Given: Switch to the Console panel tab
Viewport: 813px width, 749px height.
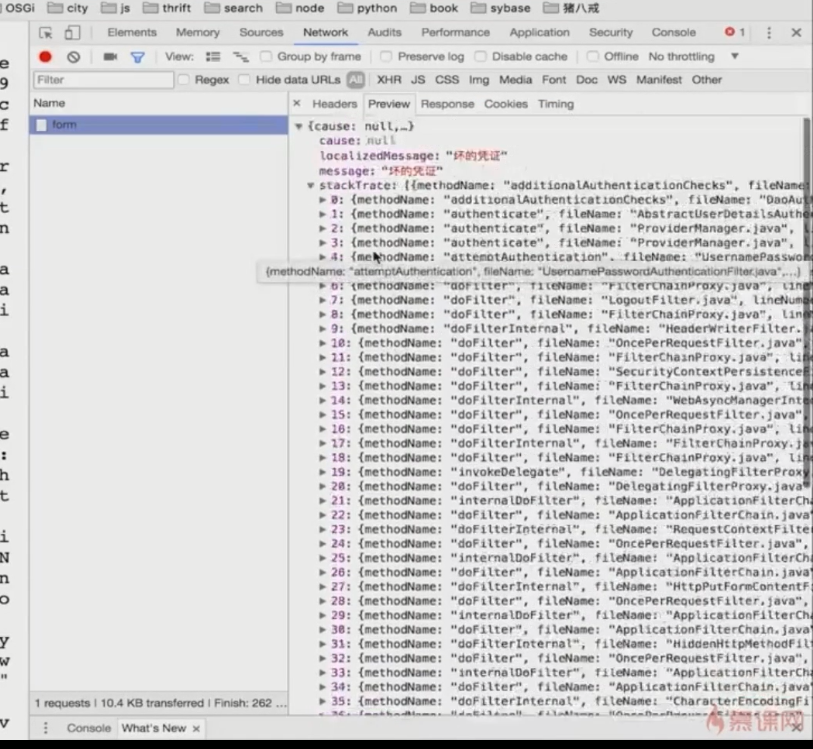Looking at the screenshot, I should pyautogui.click(x=674, y=32).
